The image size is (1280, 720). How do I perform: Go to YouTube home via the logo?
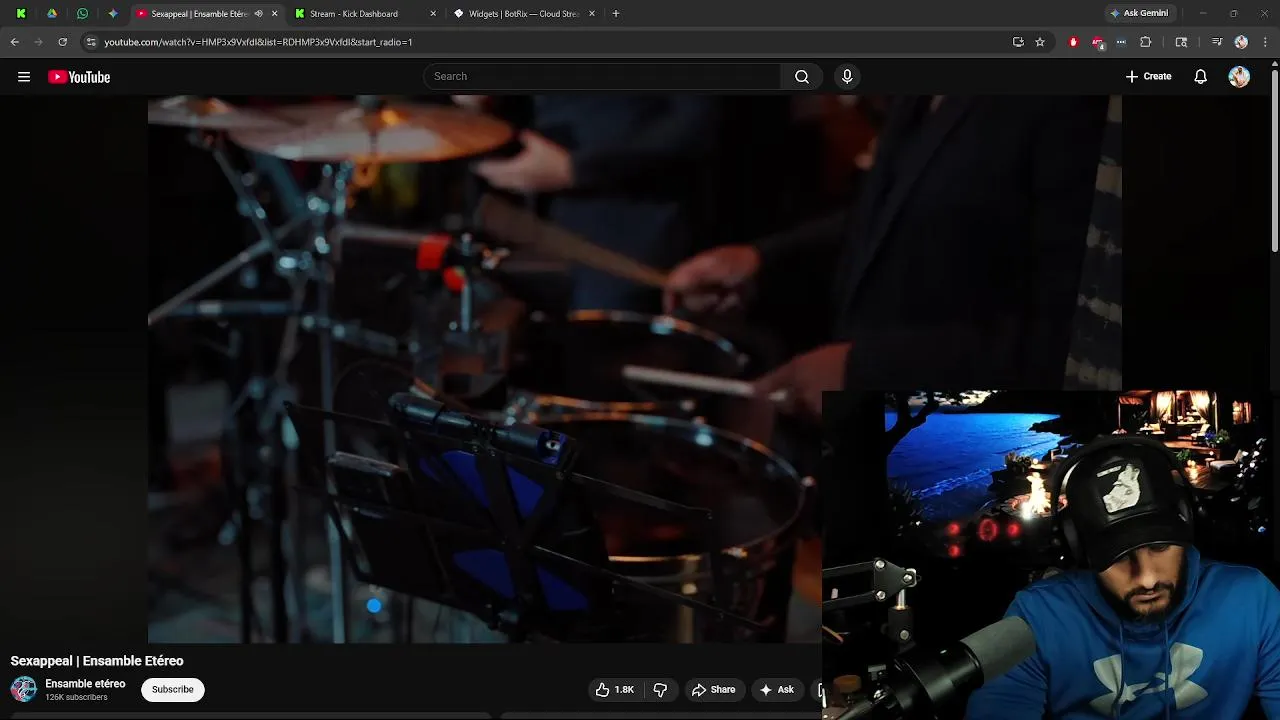pyautogui.click(x=79, y=77)
